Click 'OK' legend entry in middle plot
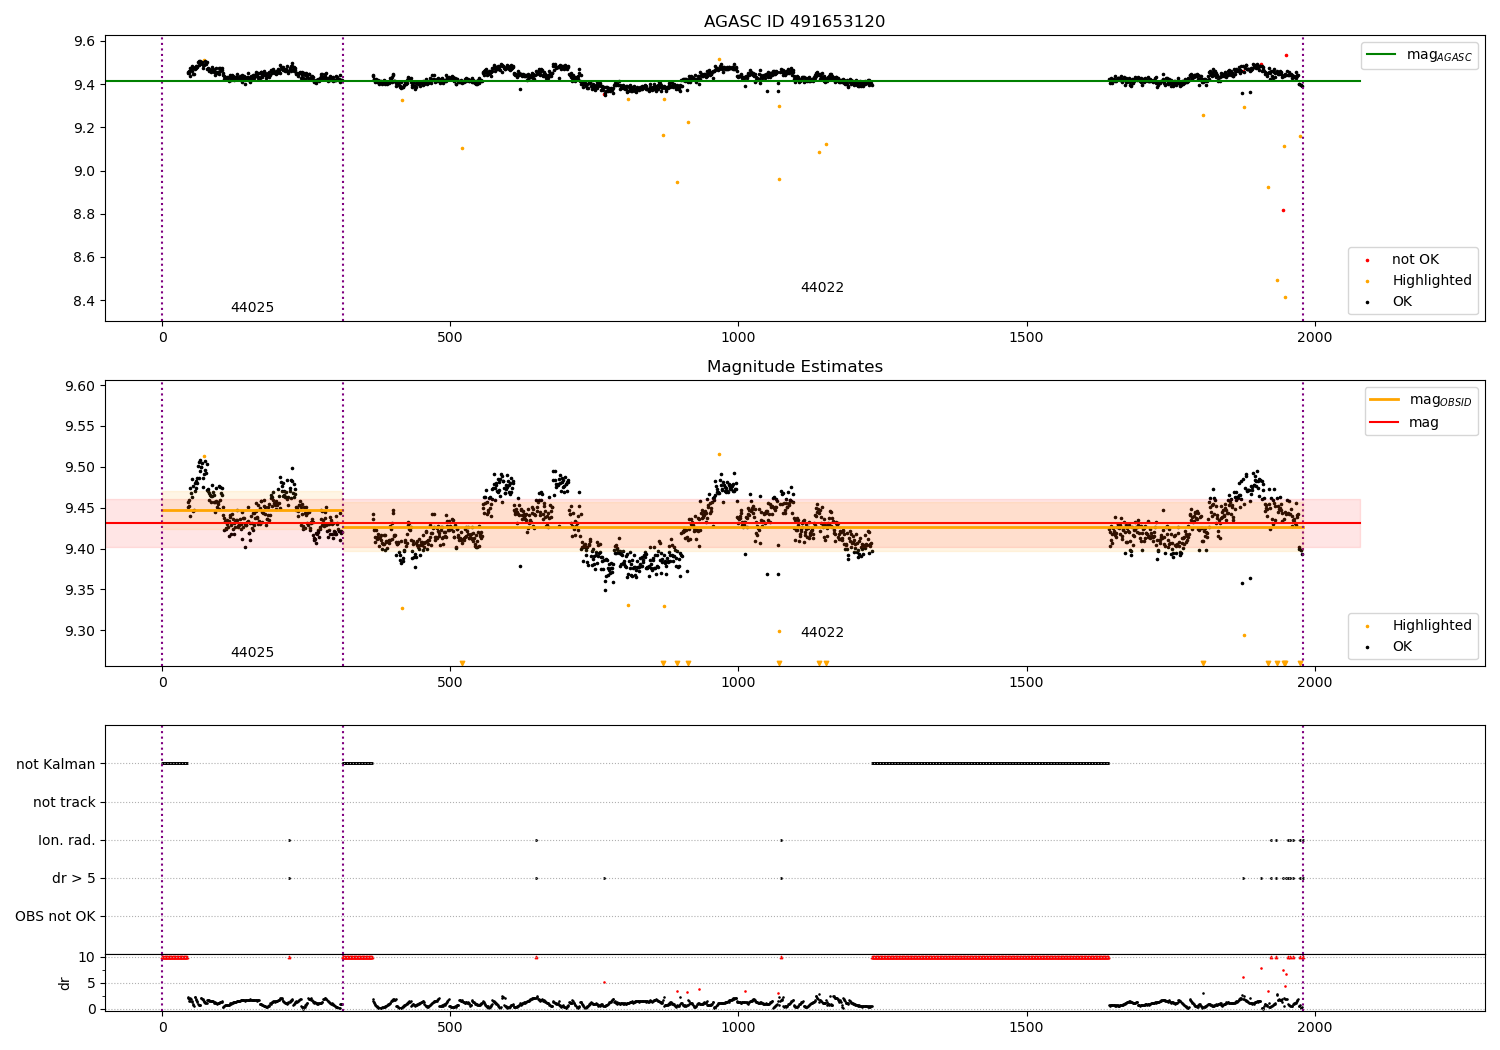Viewport: 1500px width, 1050px height. pyautogui.click(x=1401, y=647)
